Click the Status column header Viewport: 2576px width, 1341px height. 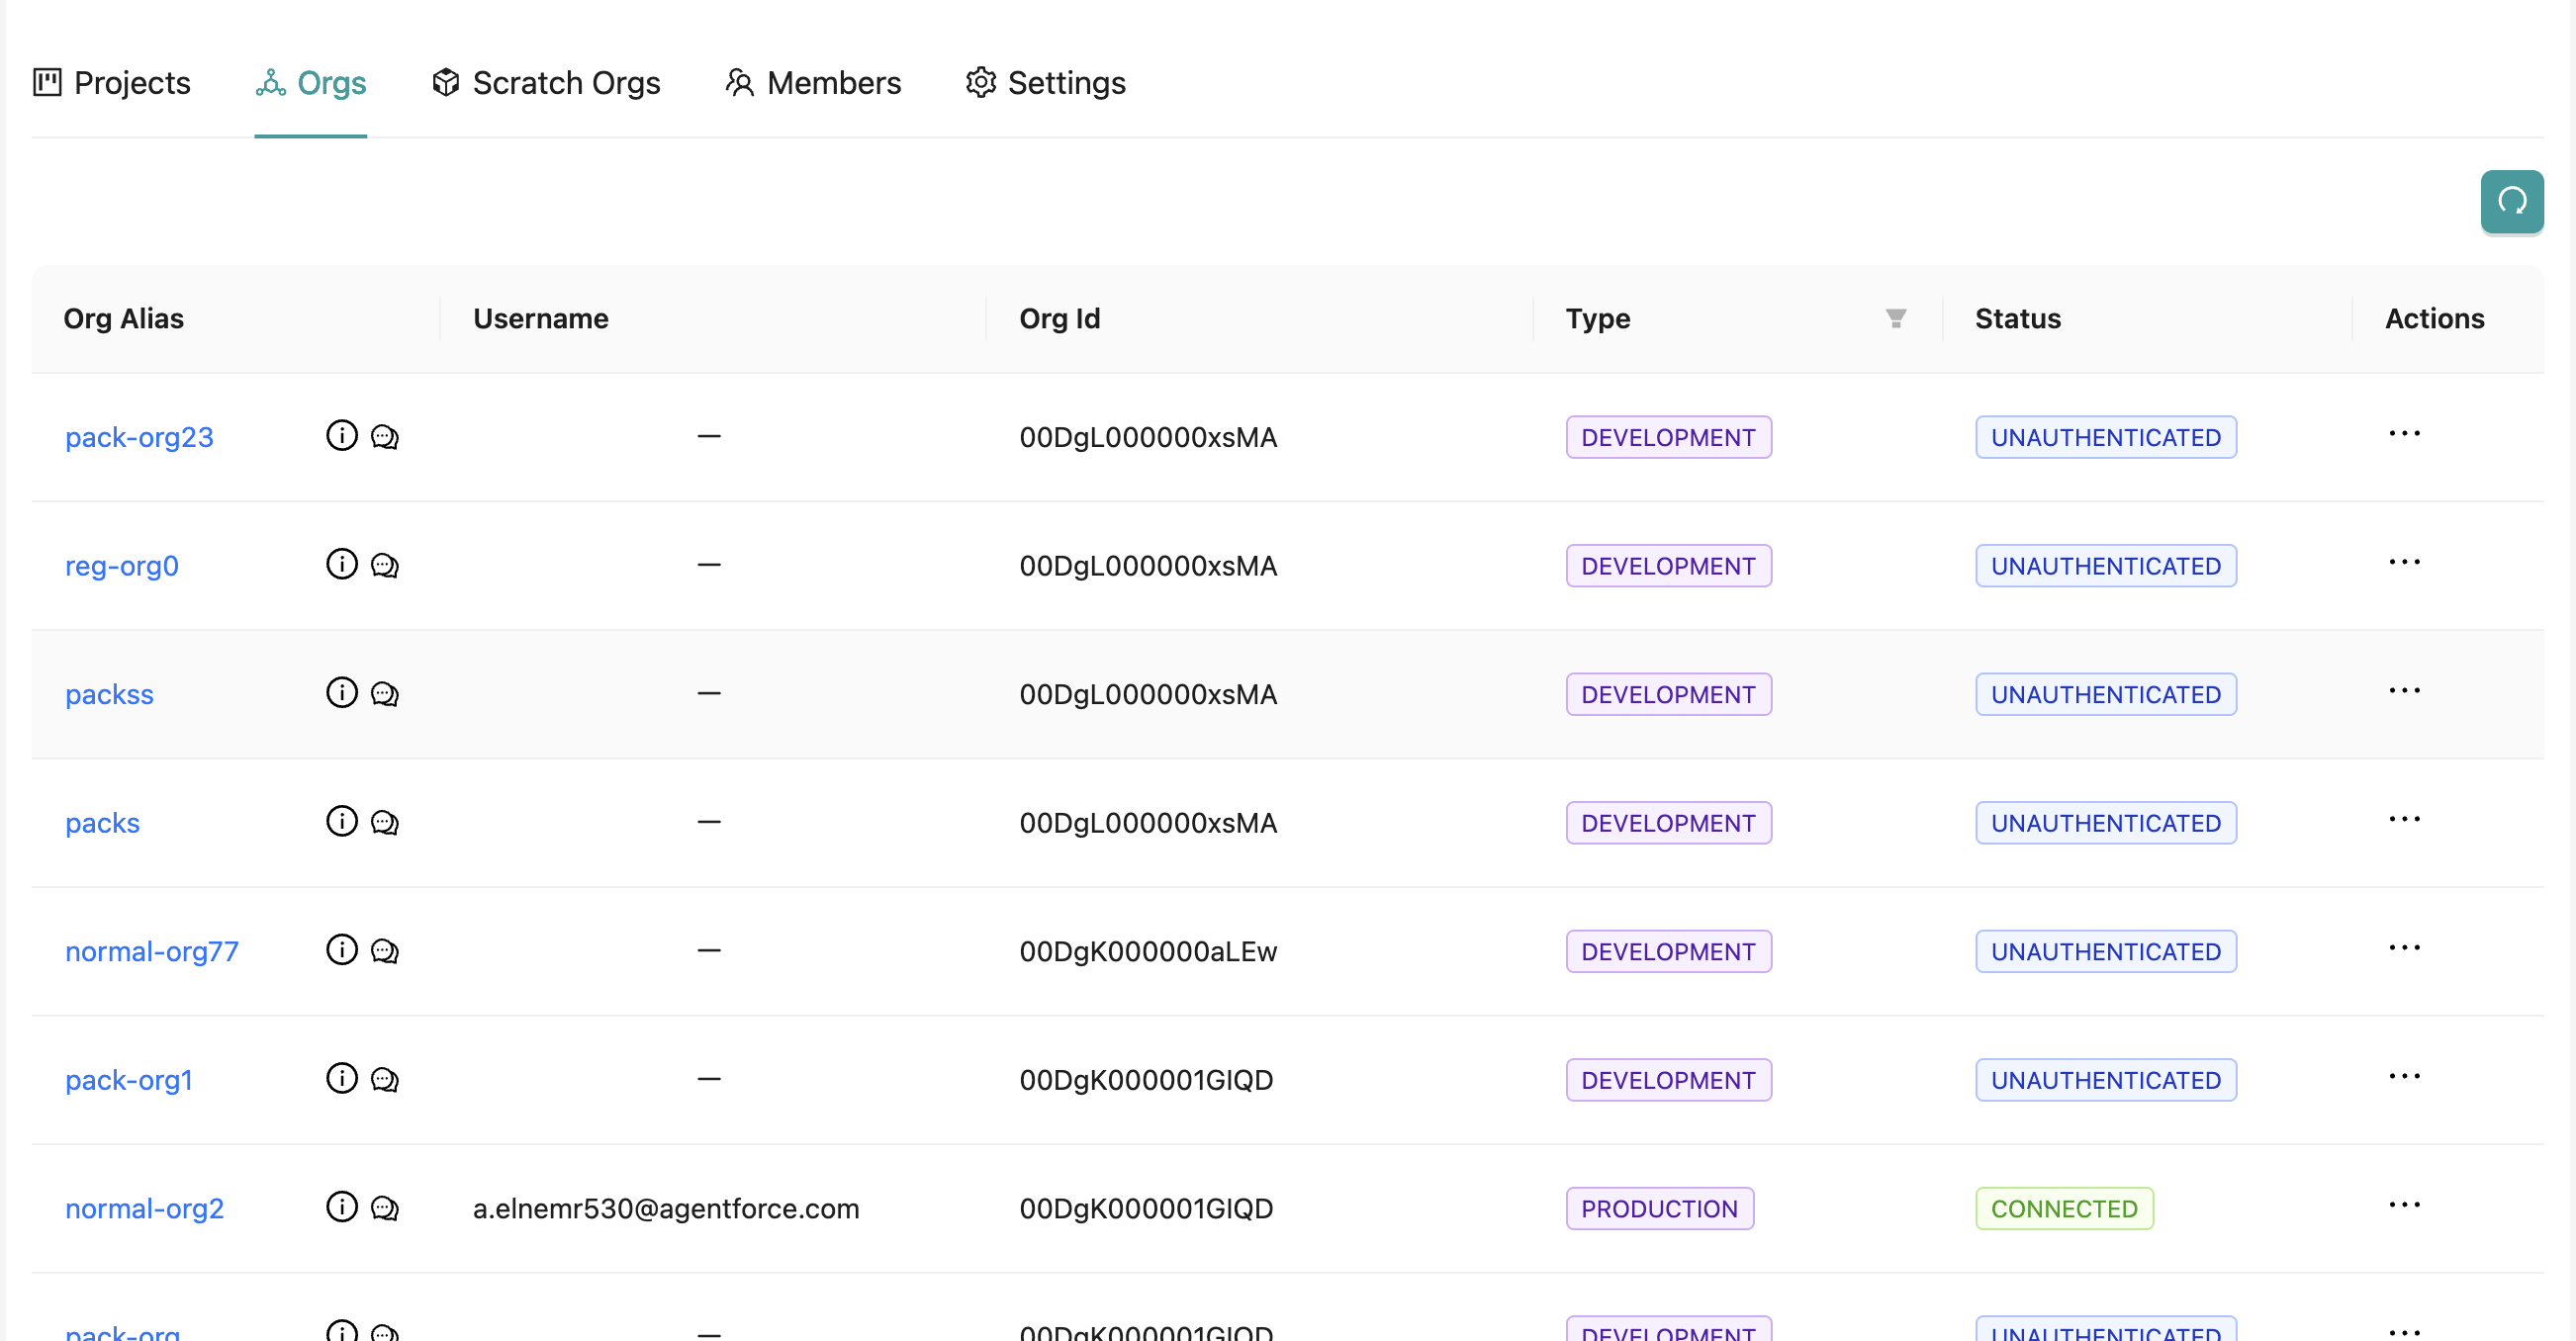point(2017,318)
